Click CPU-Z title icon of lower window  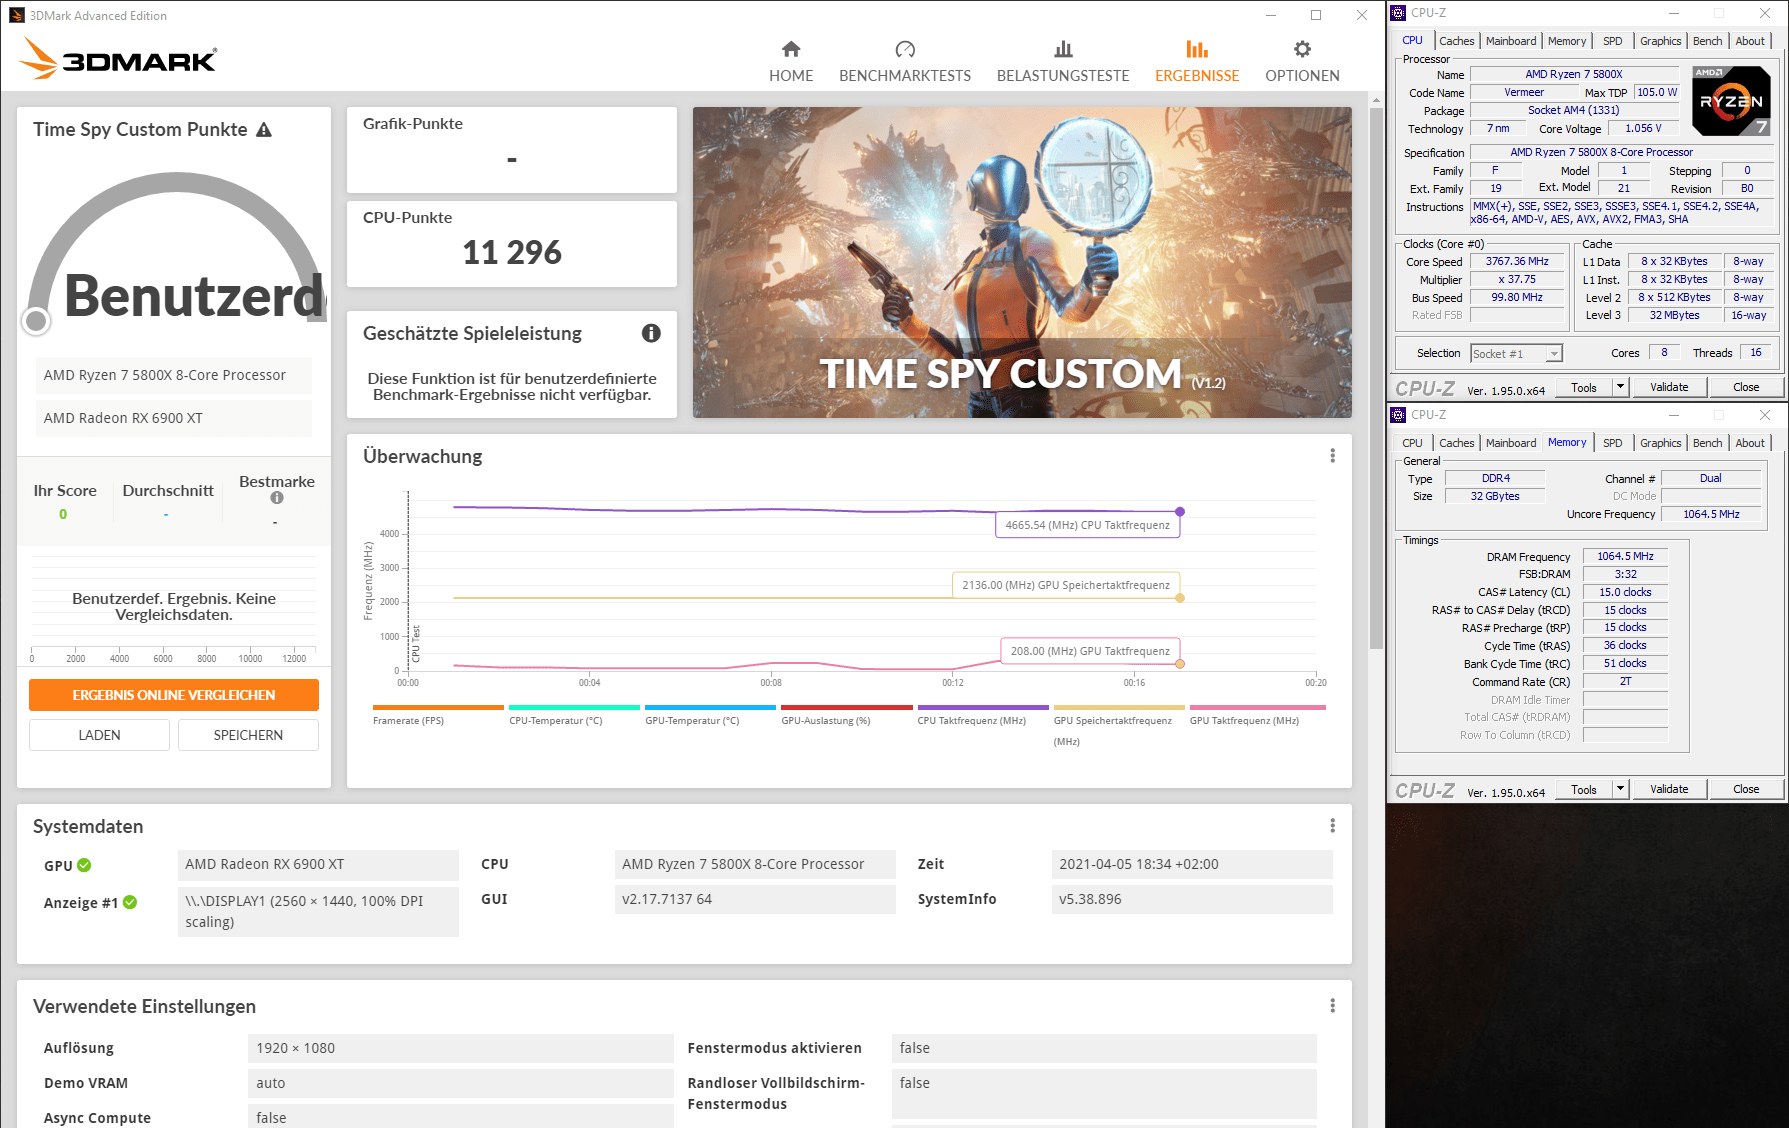[x=1398, y=415]
